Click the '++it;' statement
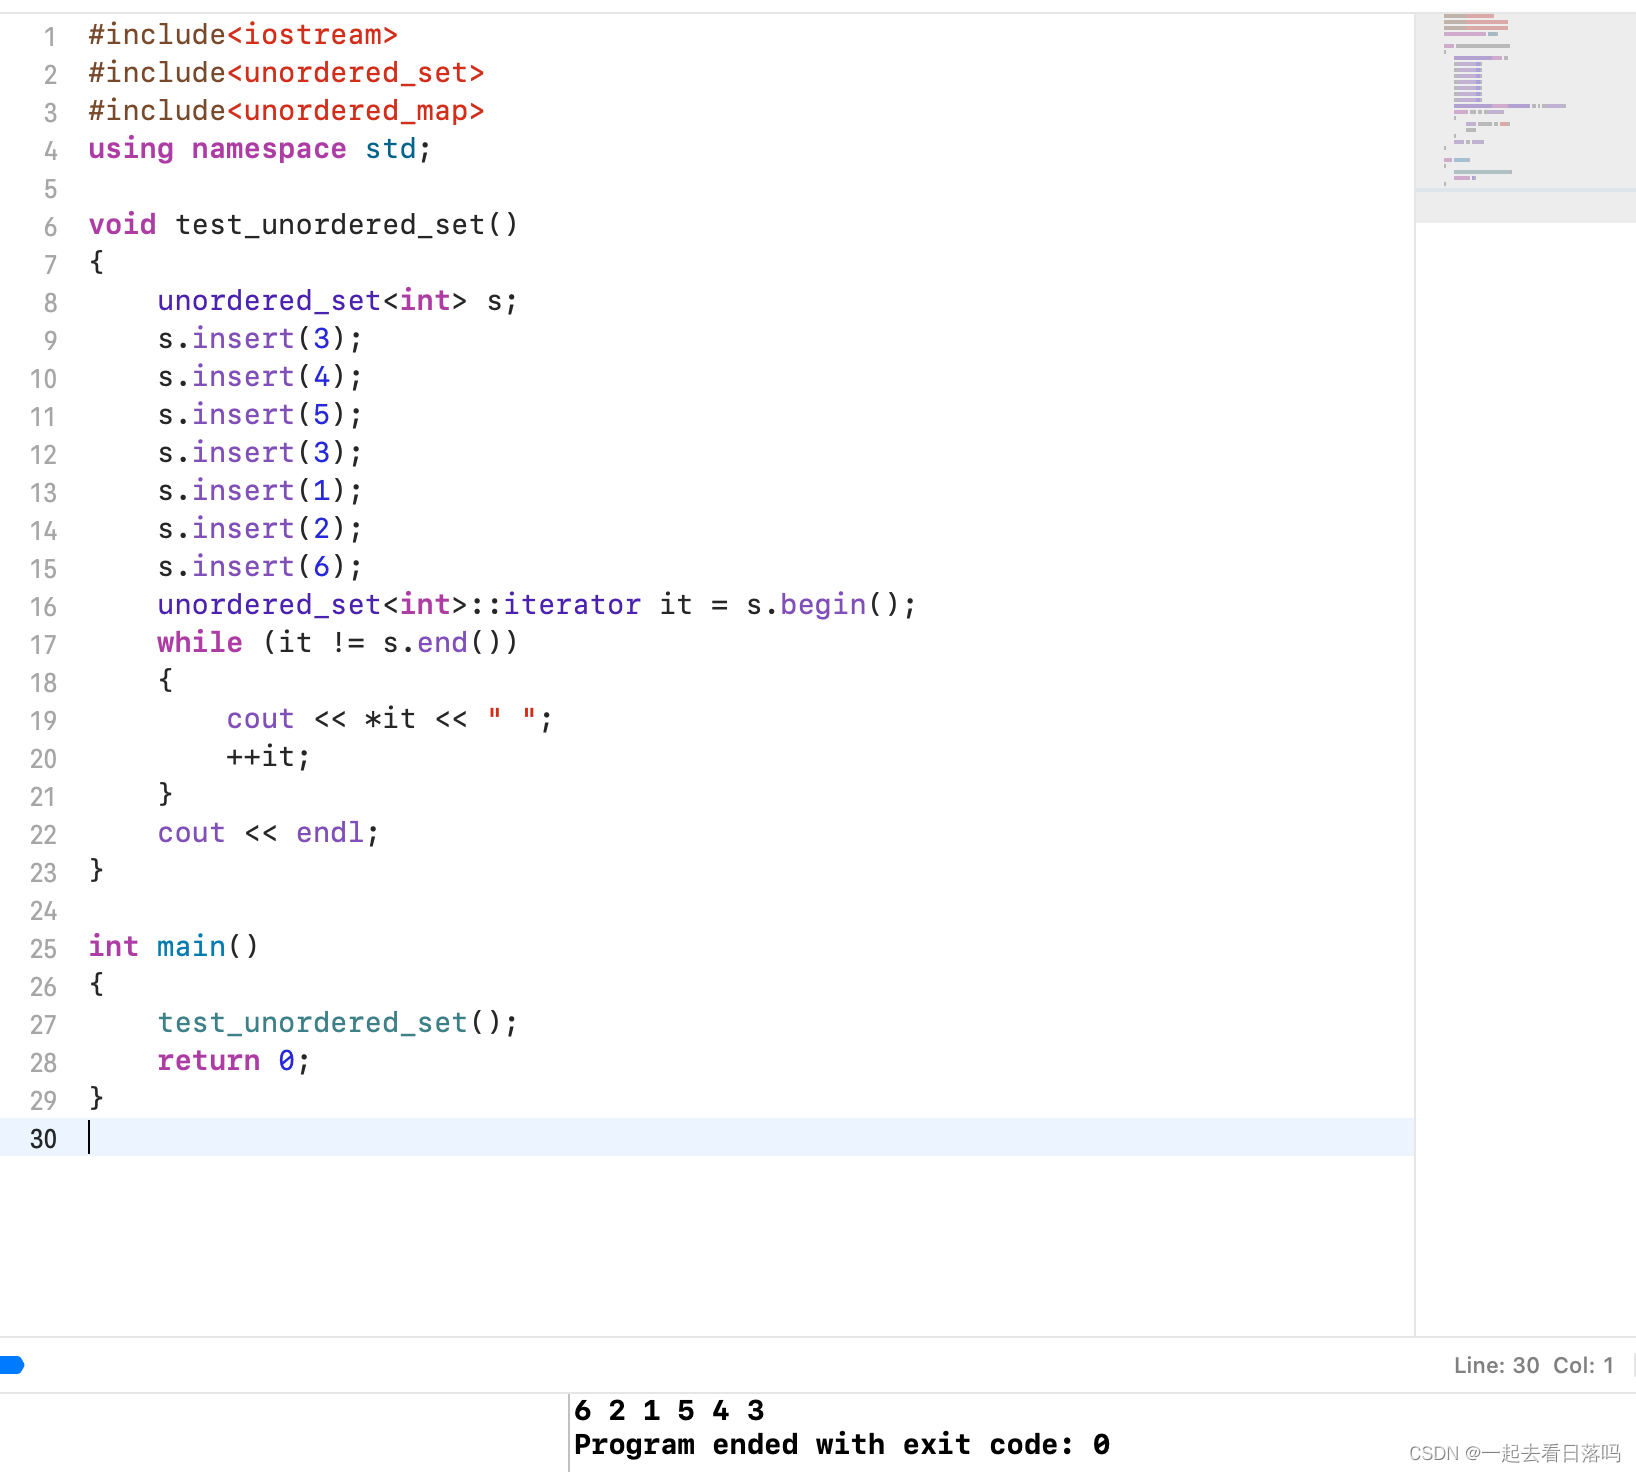1636x1472 pixels. (x=268, y=757)
